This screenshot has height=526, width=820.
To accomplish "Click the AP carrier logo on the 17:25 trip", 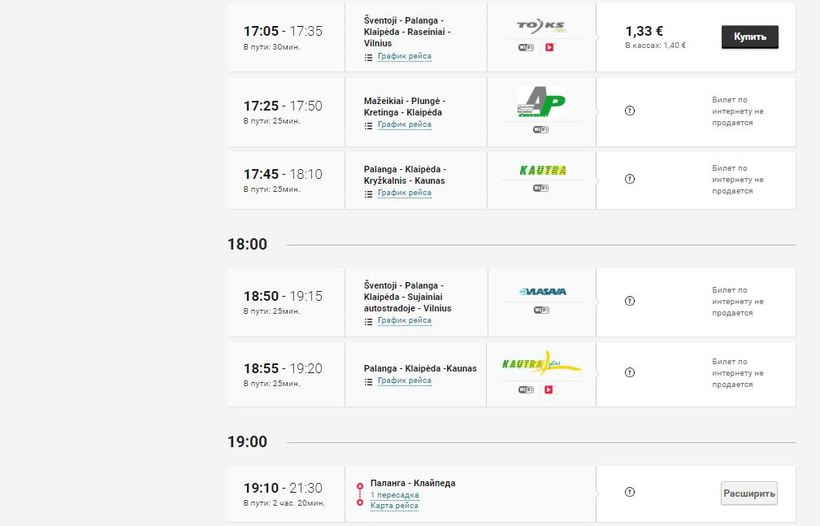I will point(541,101).
